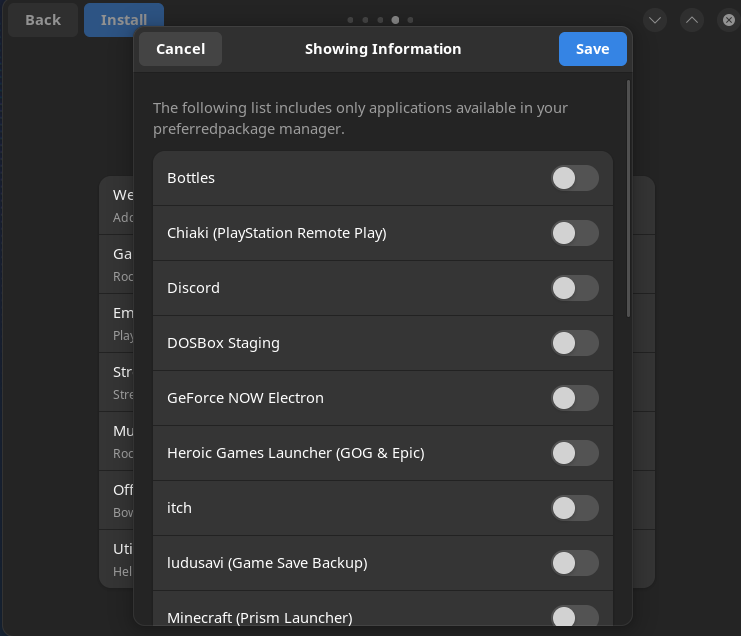Enable the Bottles toggle
Screen dimensions: 741x636
click(x=574, y=178)
